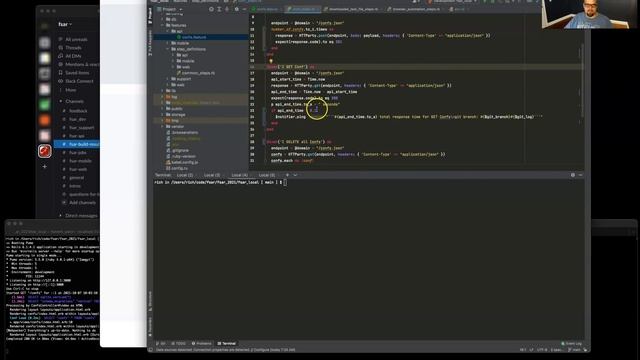Open the Pull Requests vertical tool tab
640x360 pixels.
[x=150, y=43]
